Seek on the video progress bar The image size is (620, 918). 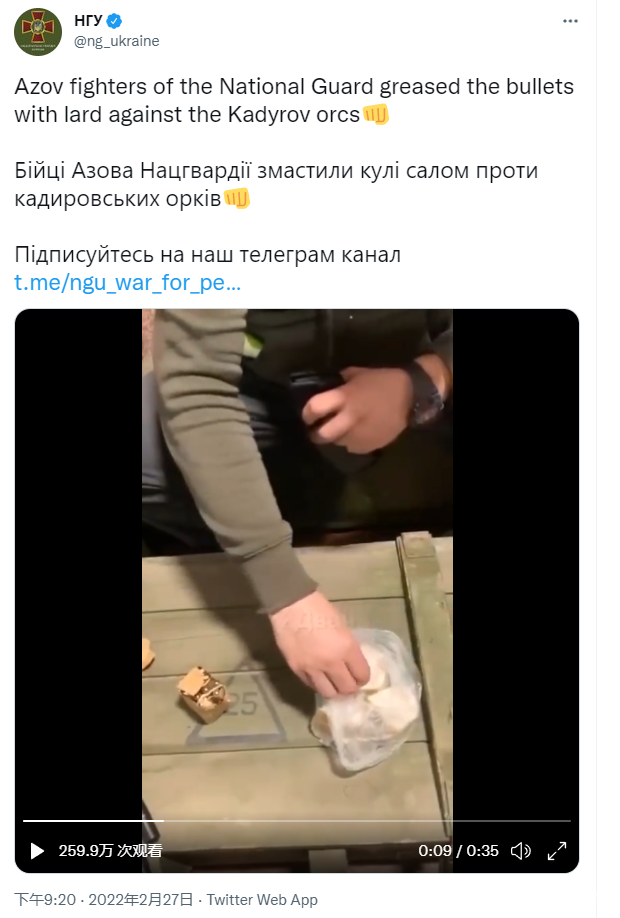297,821
